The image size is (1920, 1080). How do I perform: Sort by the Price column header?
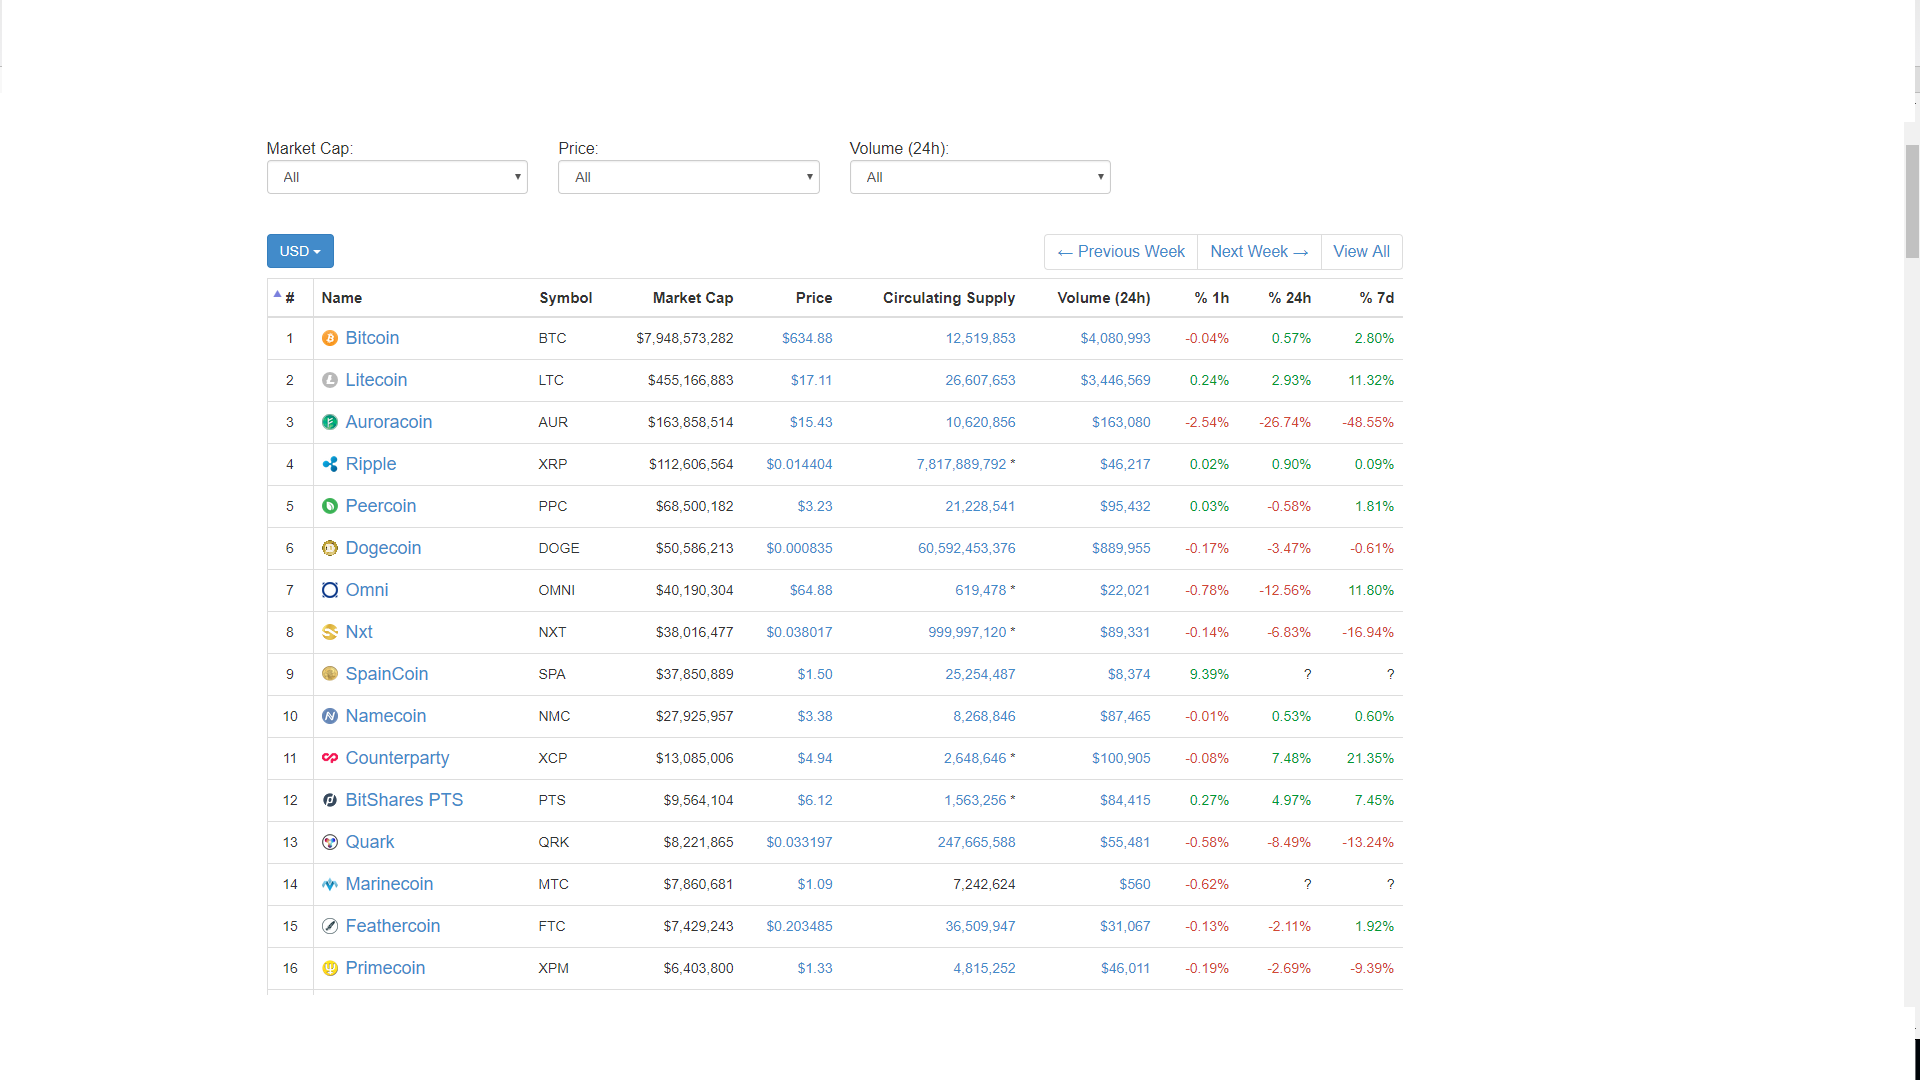click(814, 298)
